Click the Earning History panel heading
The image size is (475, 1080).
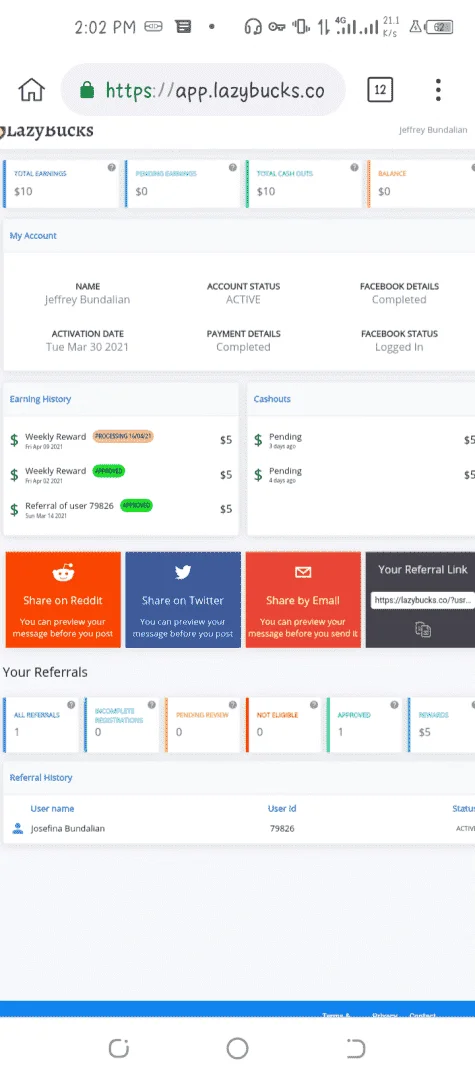pyautogui.click(x=40, y=399)
